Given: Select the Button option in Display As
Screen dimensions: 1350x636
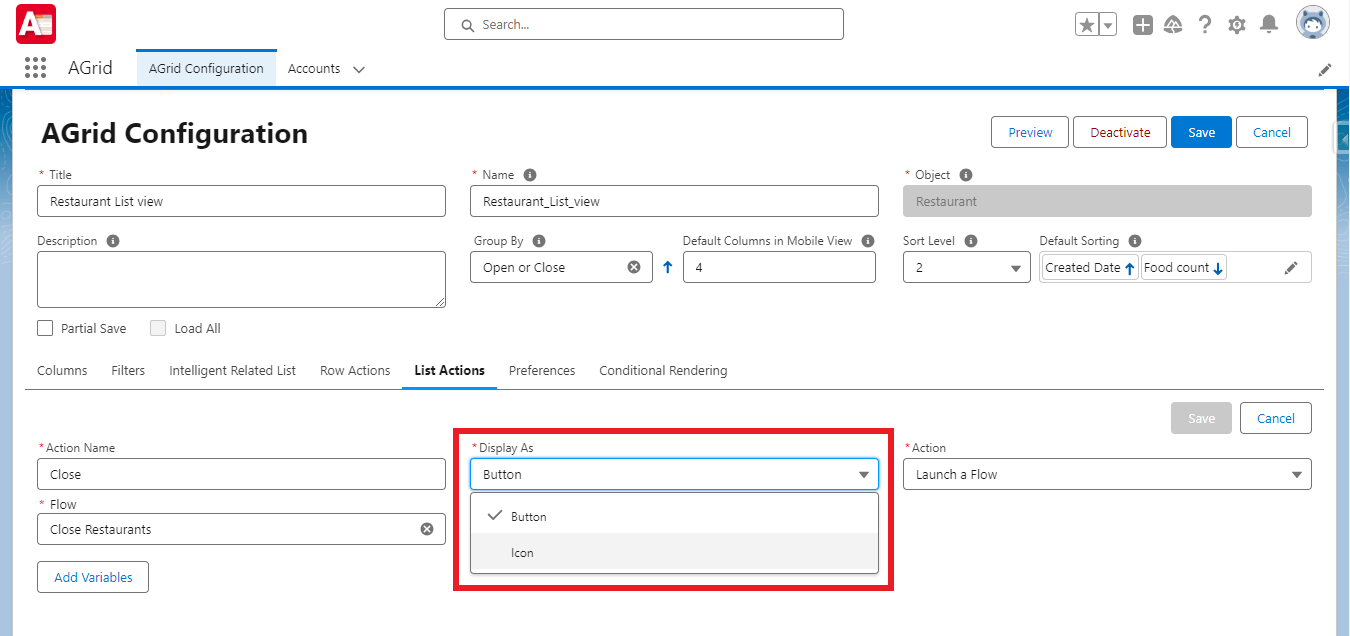Looking at the screenshot, I should click(x=674, y=516).
